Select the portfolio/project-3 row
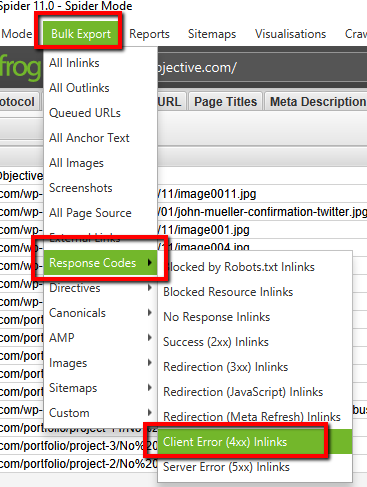Image resolution: width=367 pixels, height=487 pixels. pos(79,446)
